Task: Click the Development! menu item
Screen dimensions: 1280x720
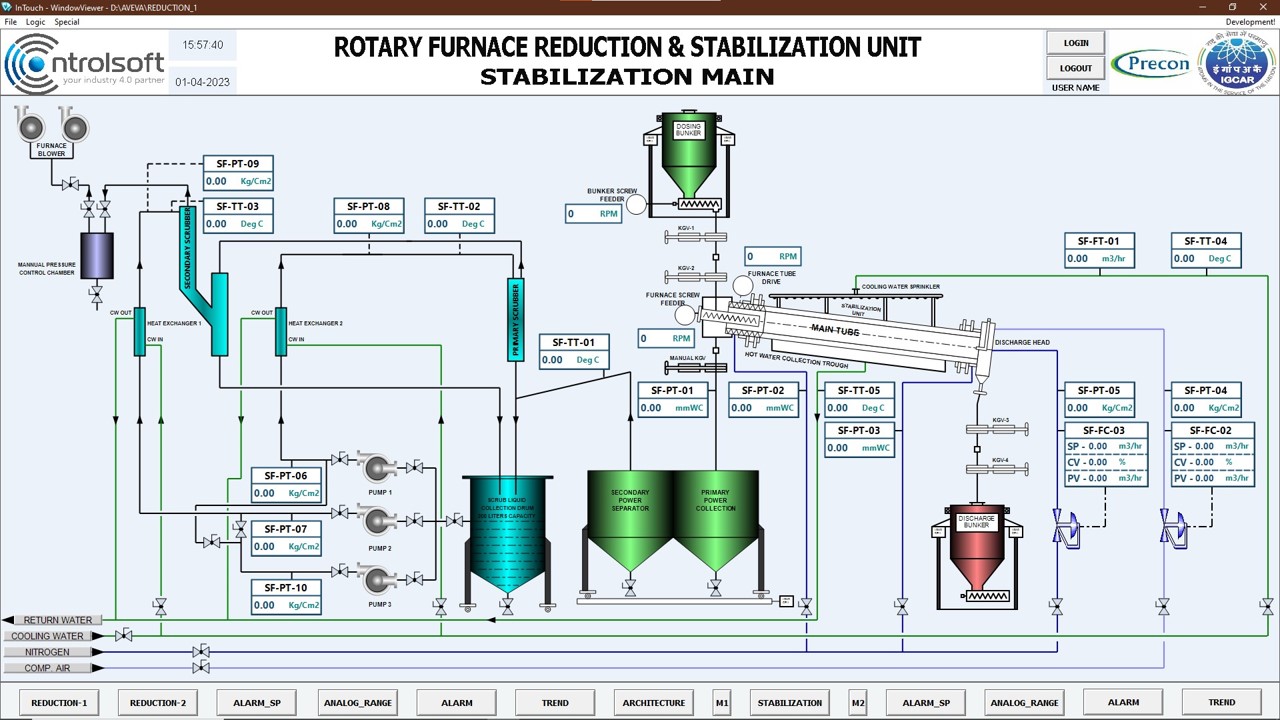Action: (x=1250, y=22)
